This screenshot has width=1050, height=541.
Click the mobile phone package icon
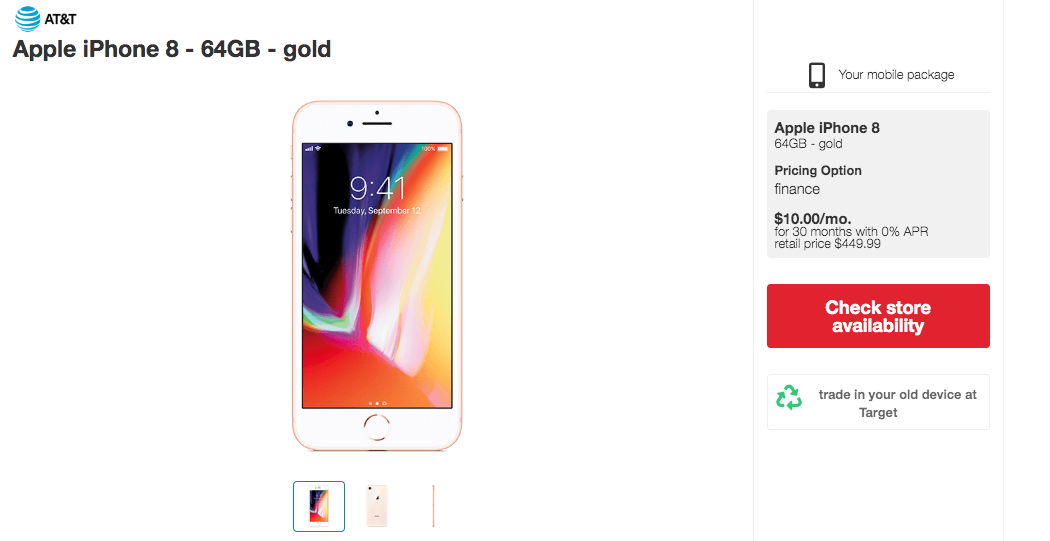coord(817,75)
